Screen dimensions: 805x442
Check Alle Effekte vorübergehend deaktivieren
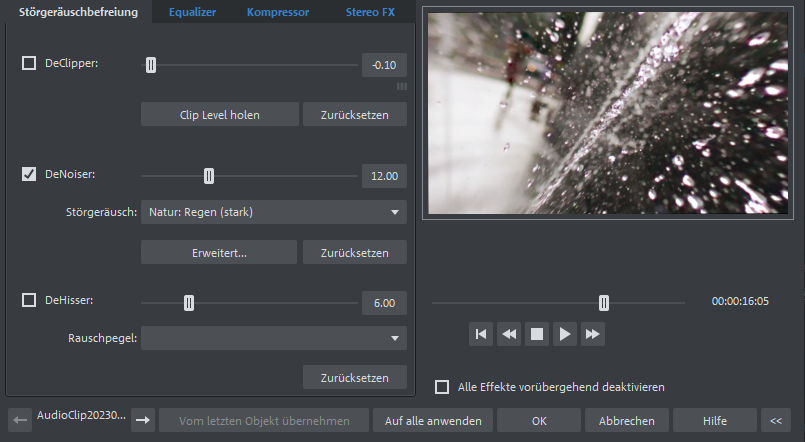click(x=442, y=387)
